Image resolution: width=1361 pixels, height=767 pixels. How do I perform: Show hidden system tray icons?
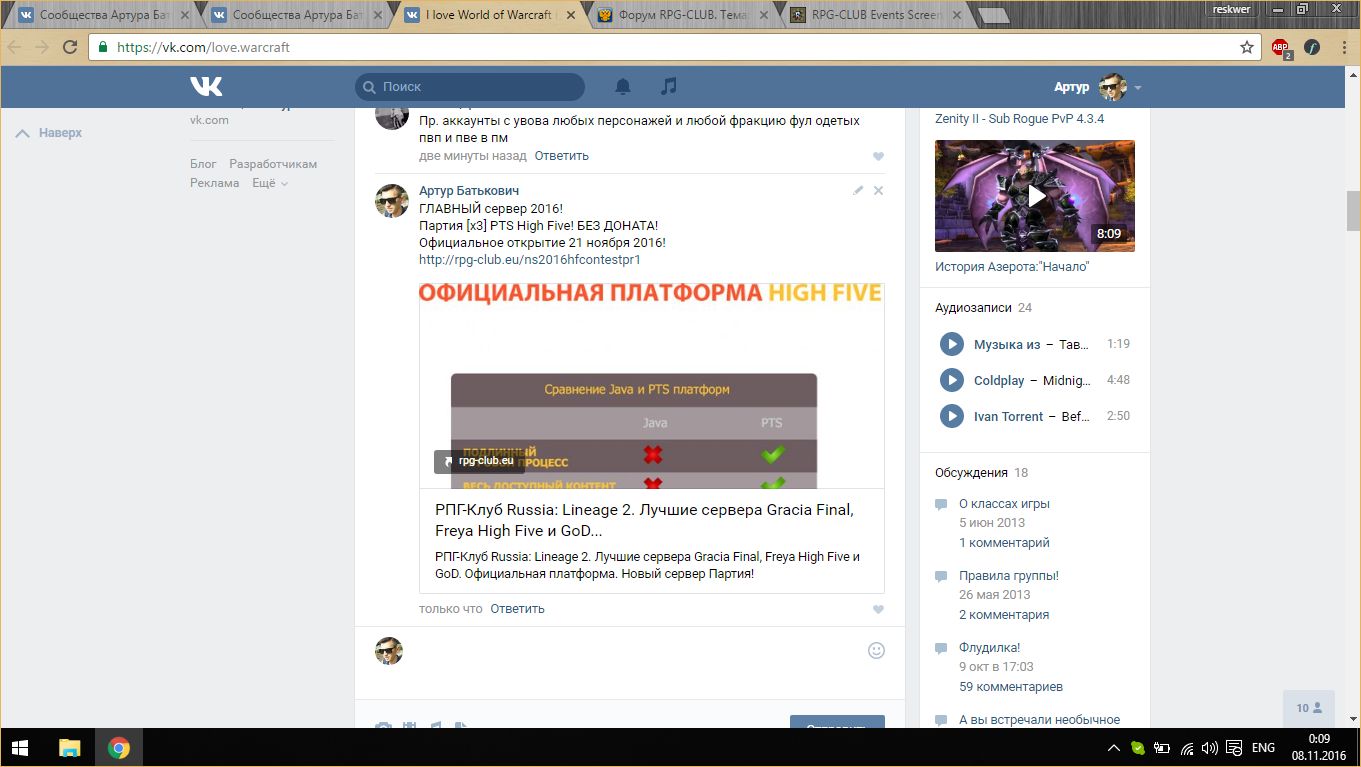(x=1113, y=748)
